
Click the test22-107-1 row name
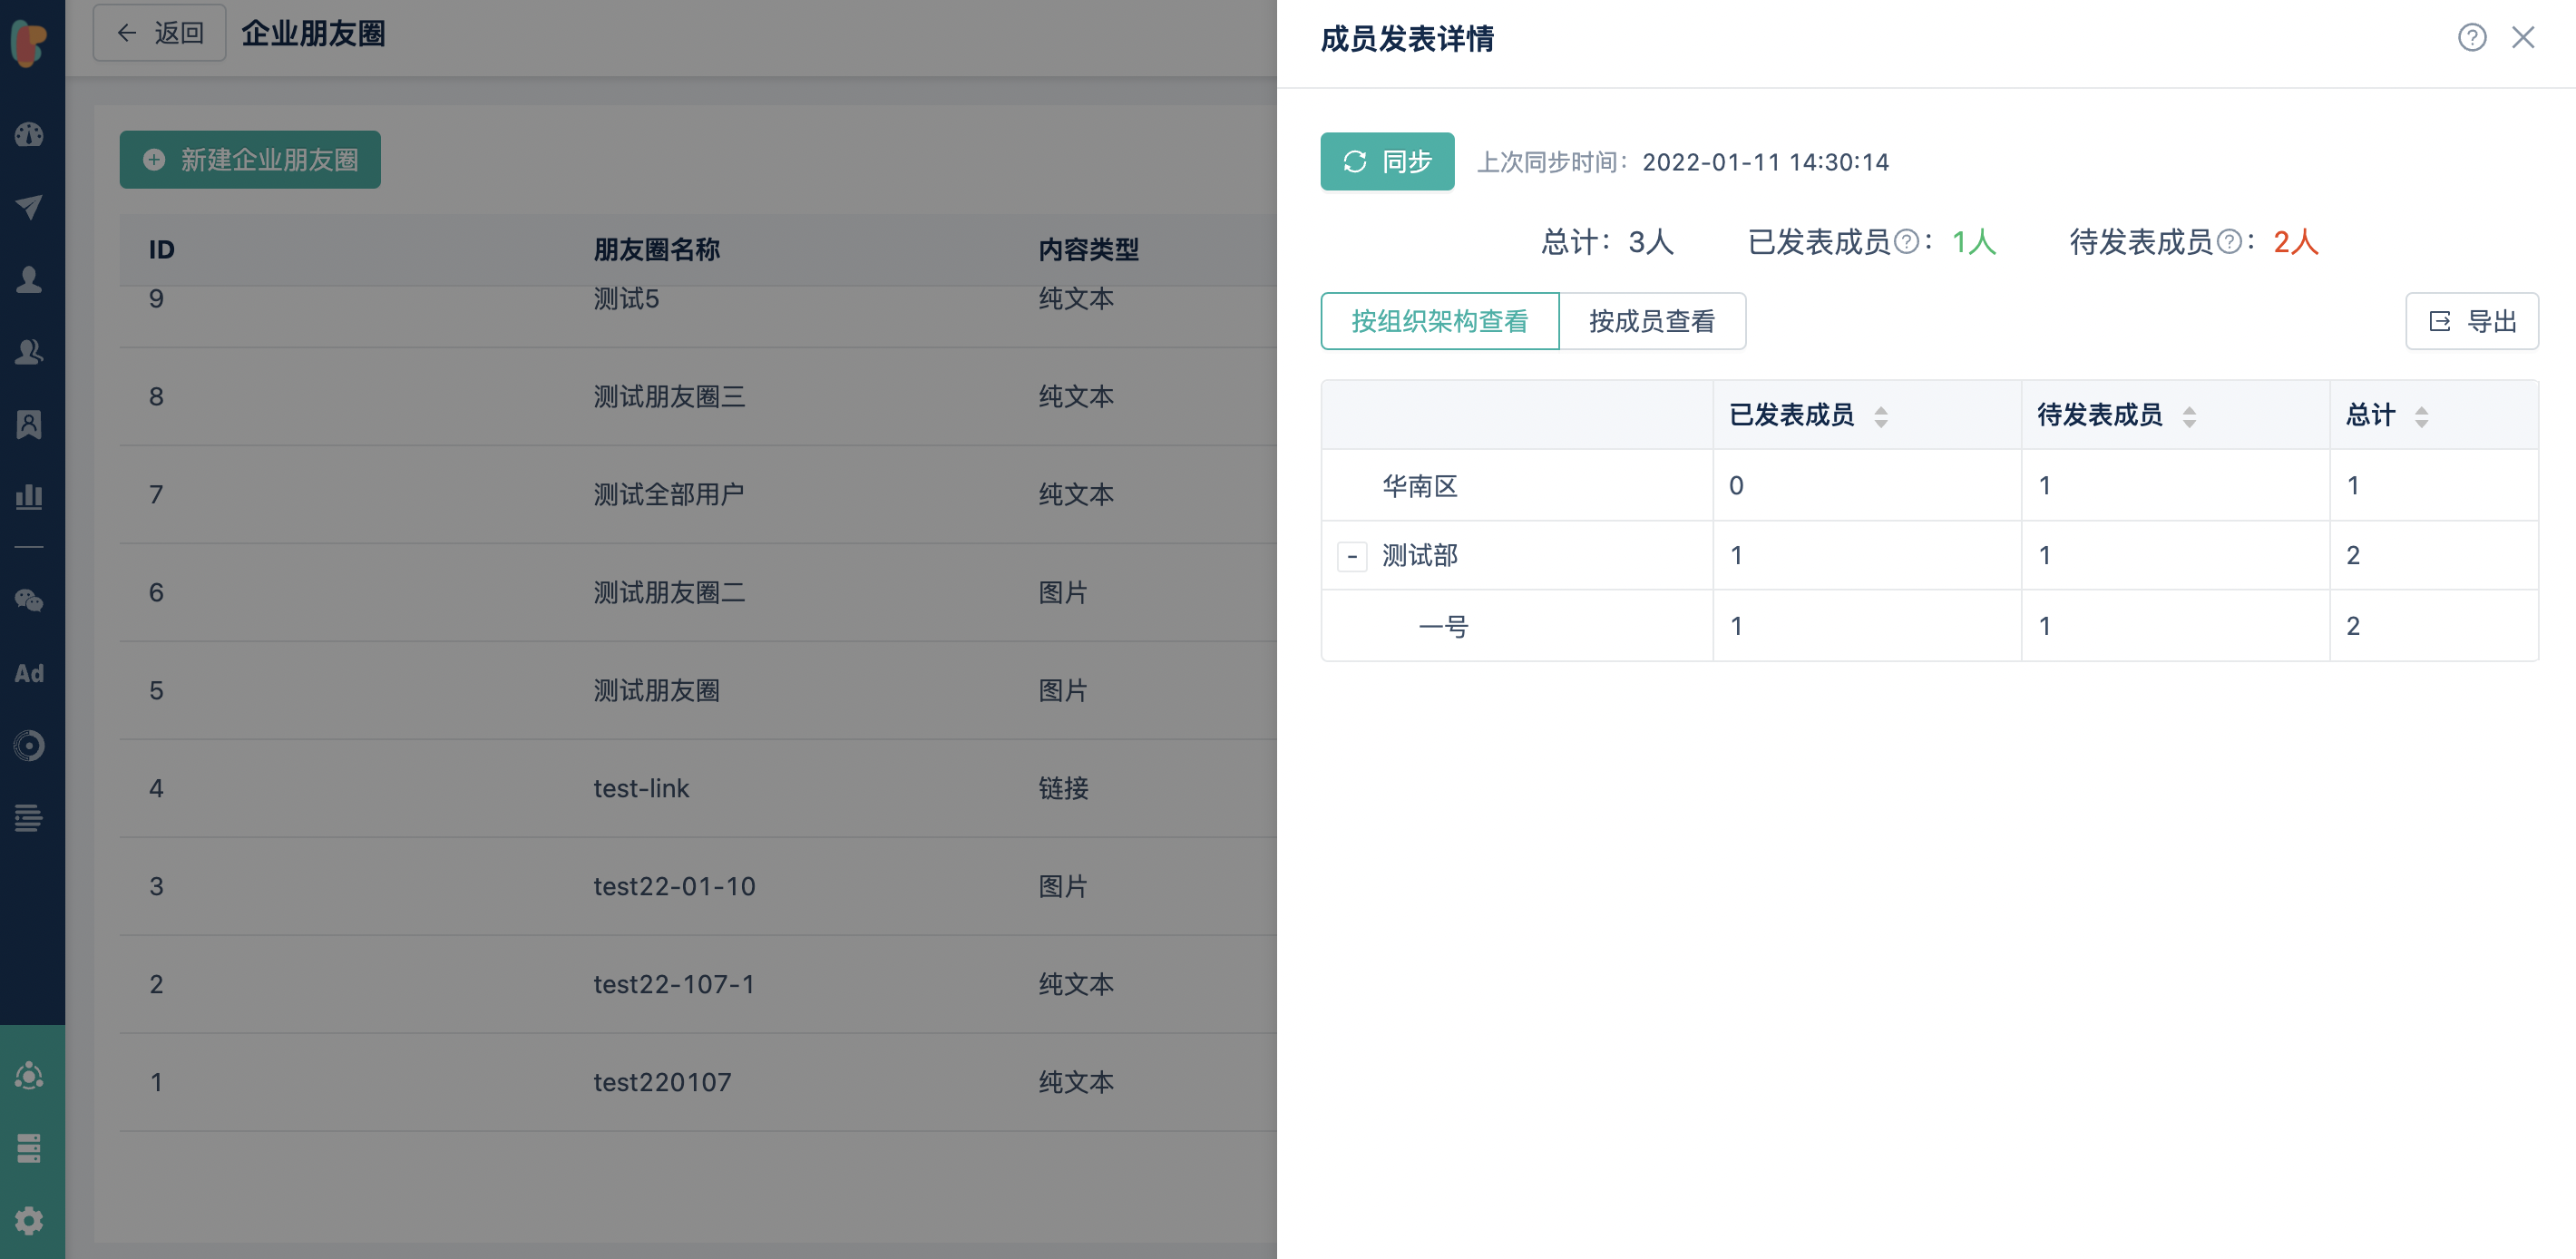(x=674, y=985)
